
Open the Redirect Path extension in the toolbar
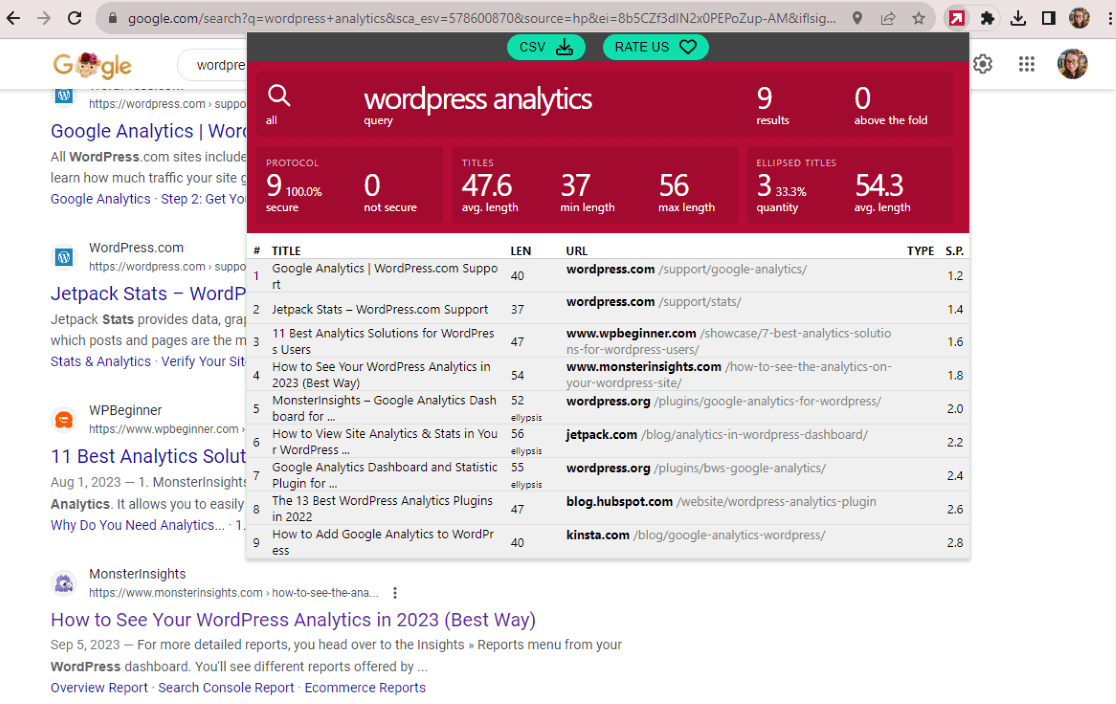point(956,17)
